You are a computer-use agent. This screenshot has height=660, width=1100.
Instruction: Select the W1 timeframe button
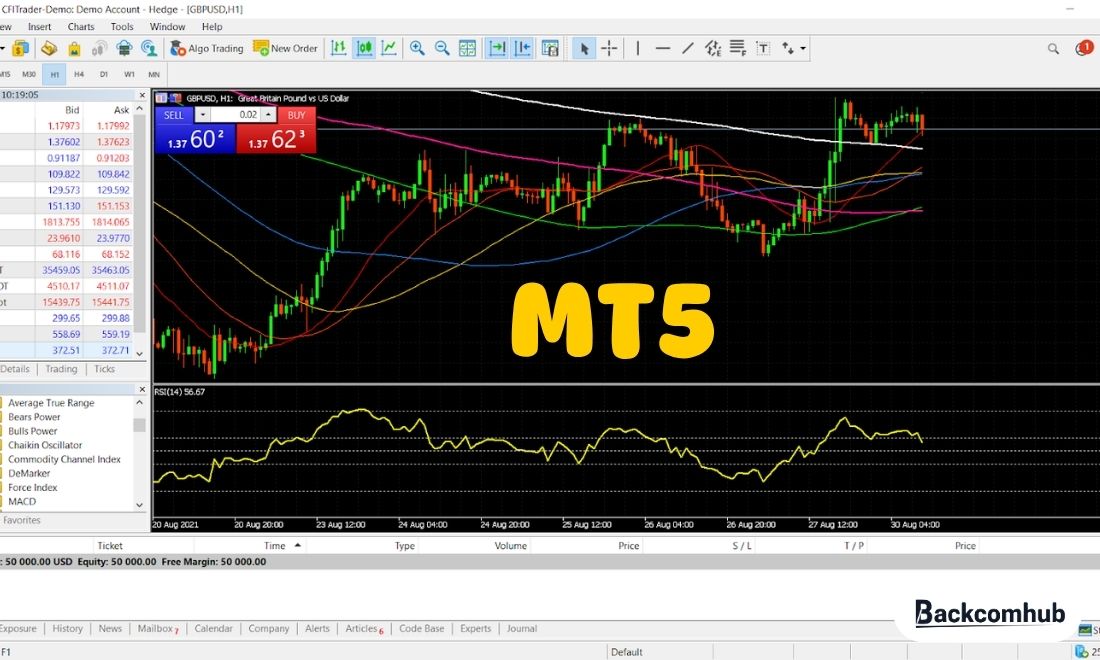click(x=129, y=74)
